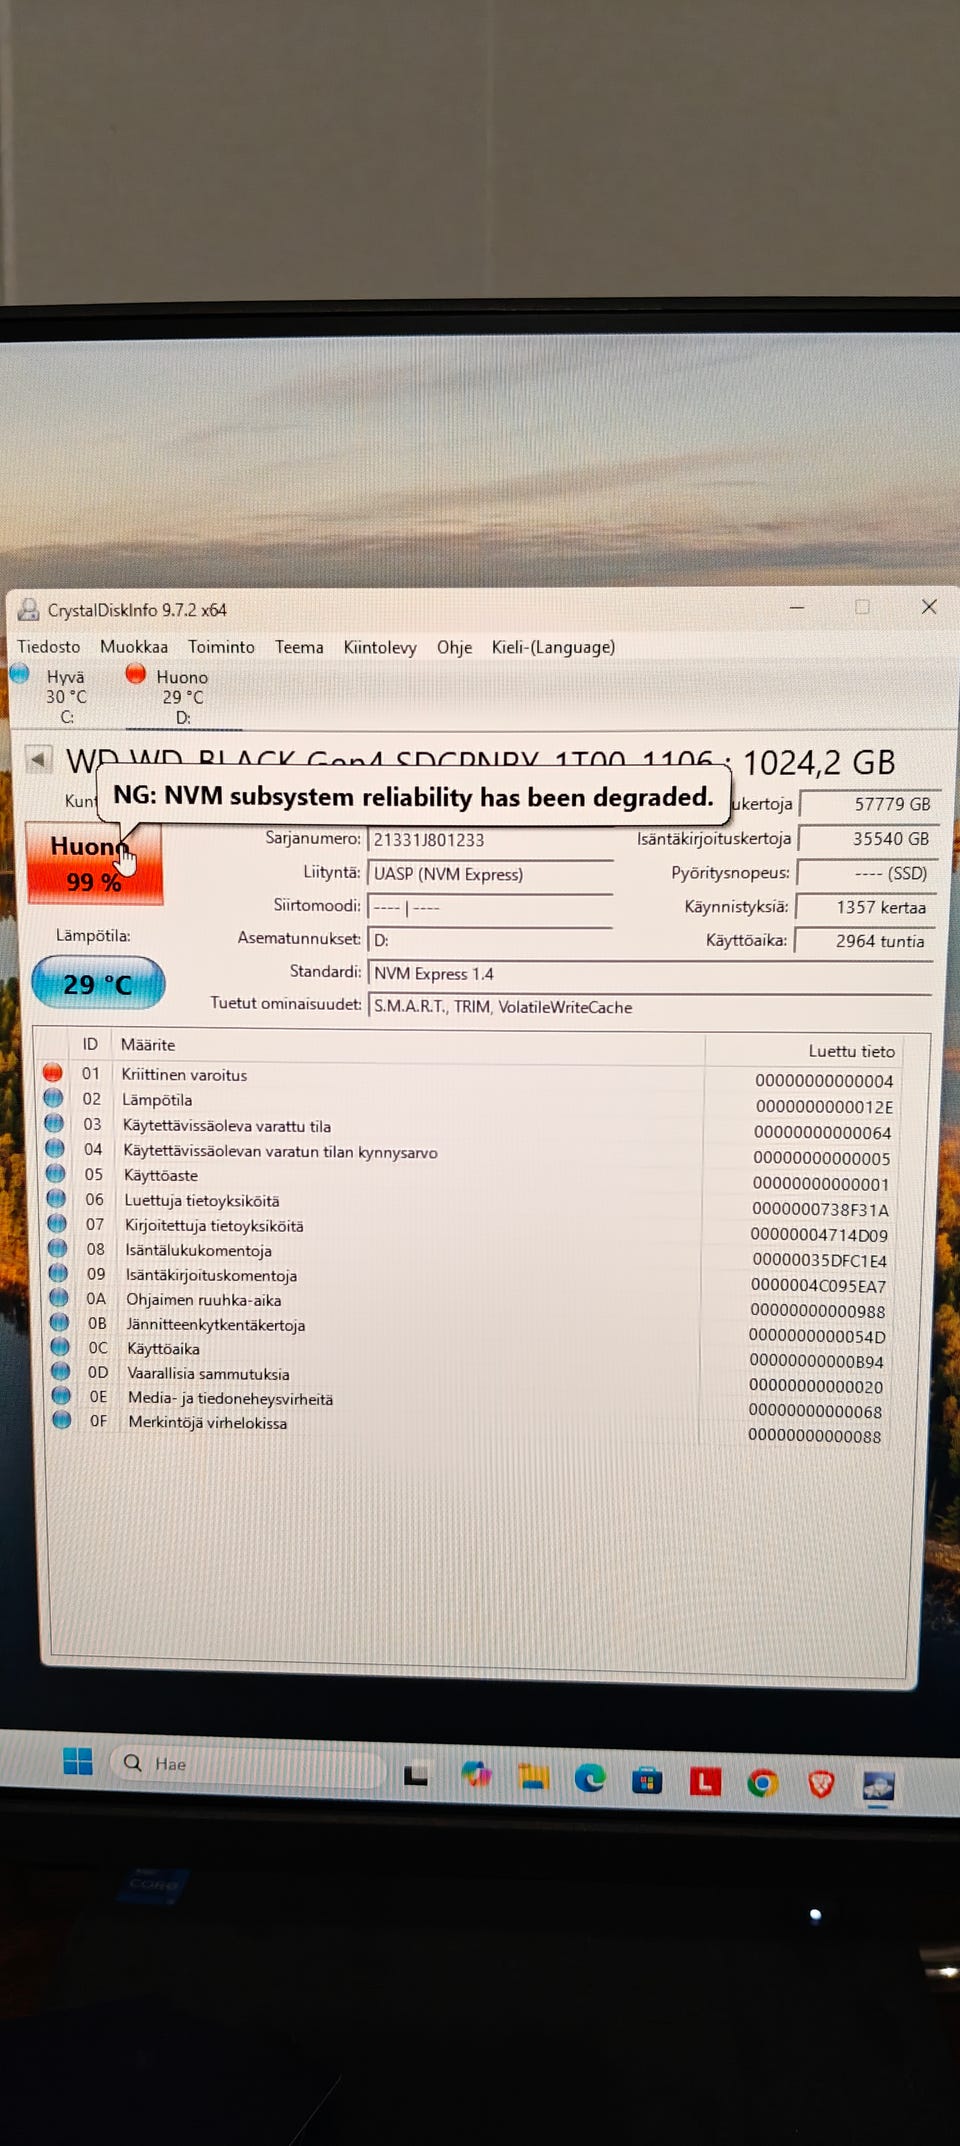This screenshot has height=2146, width=960.
Task: Click raw value 0000000738F31A
Action: (820, 1209)
